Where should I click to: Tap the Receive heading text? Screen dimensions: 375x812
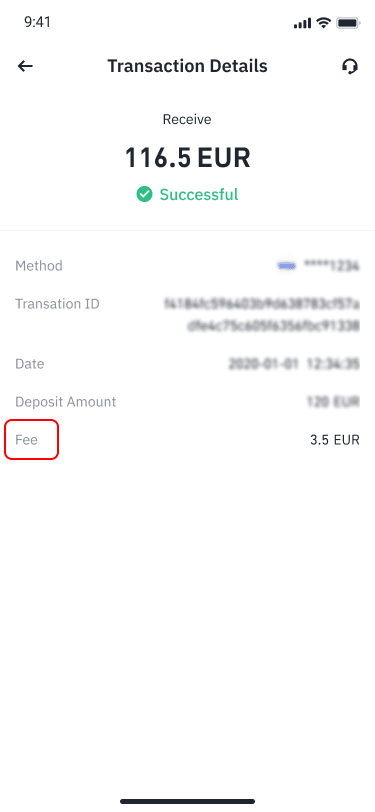tap(188, 120)
